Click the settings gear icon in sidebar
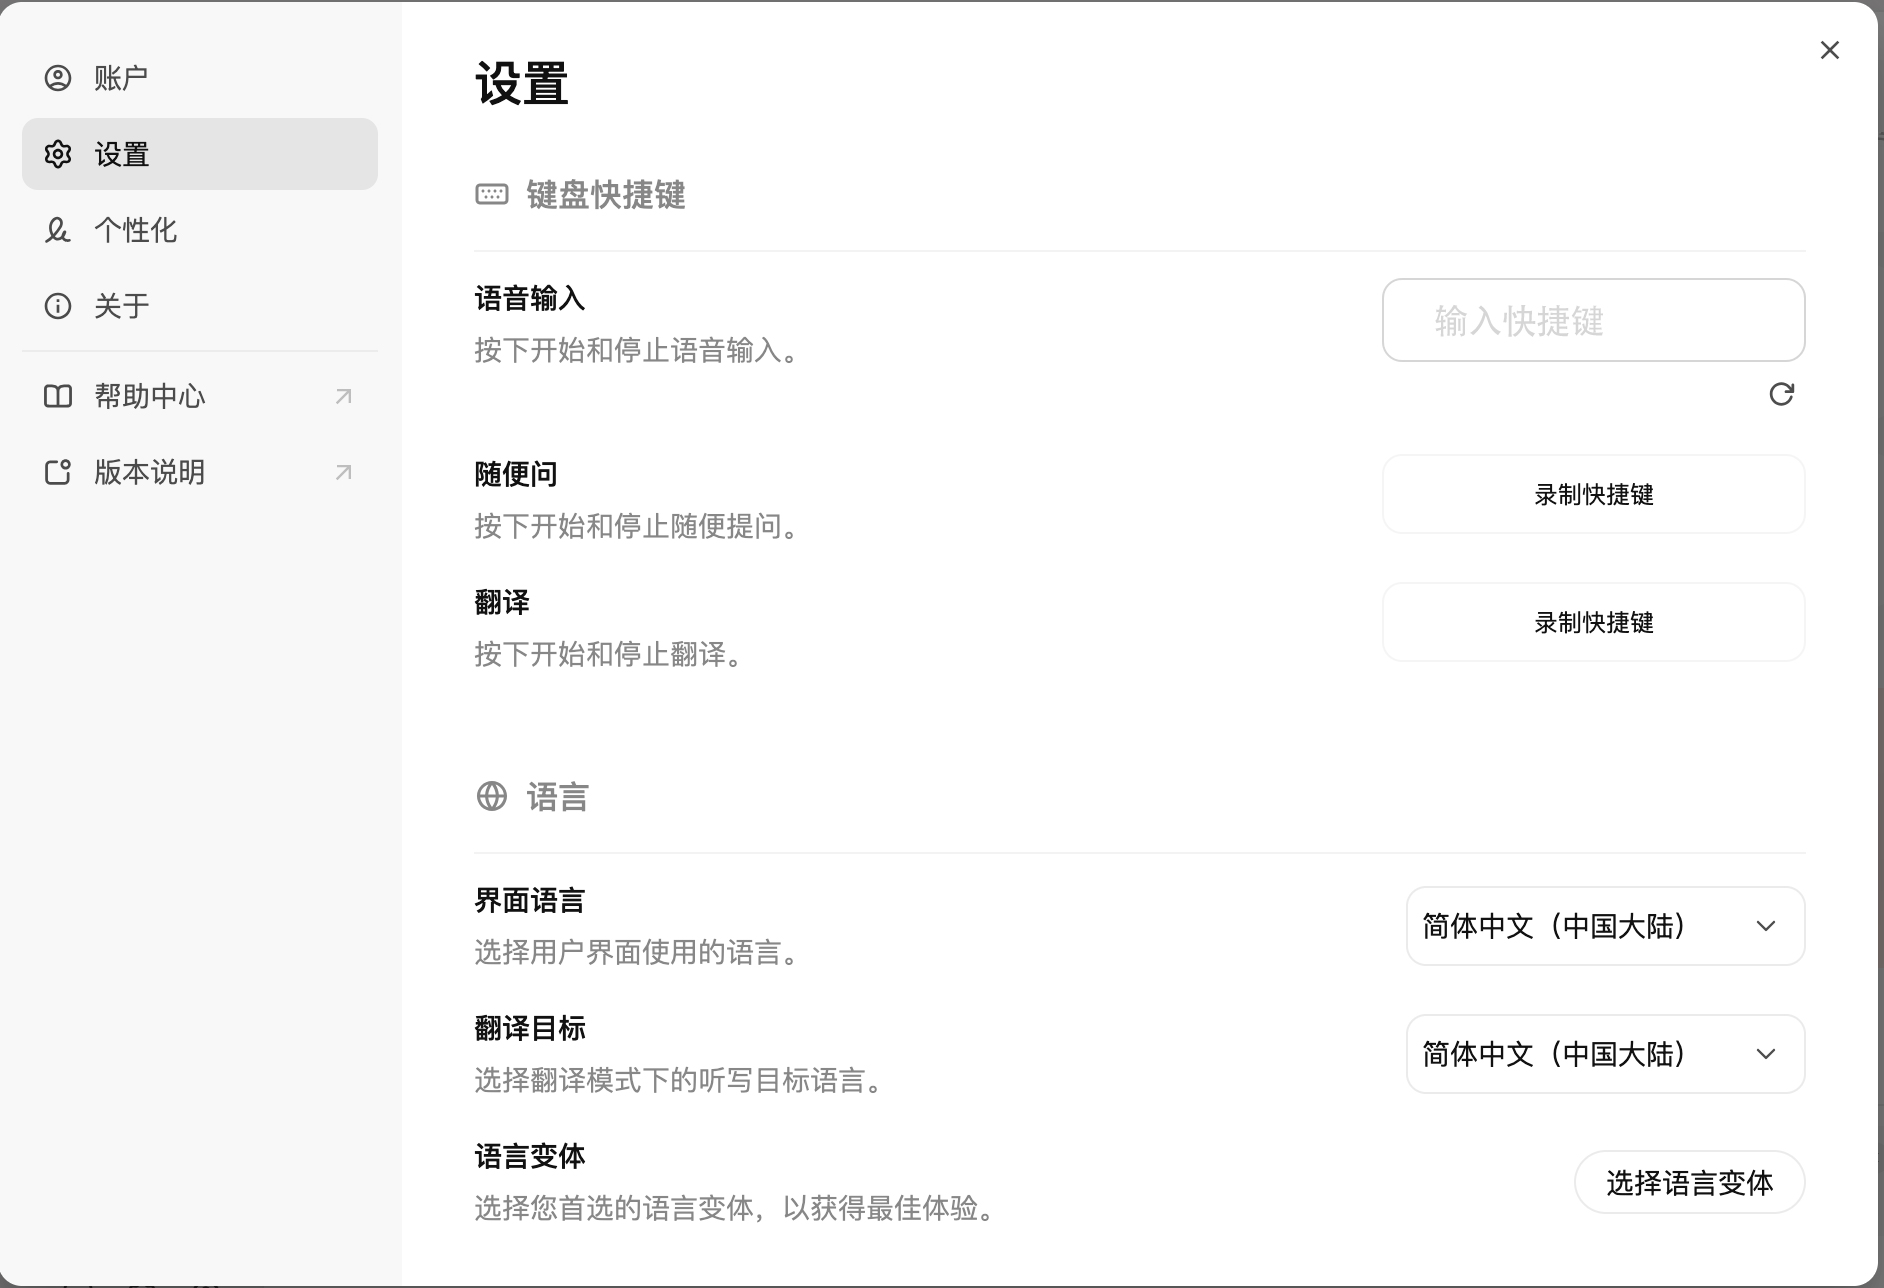1884x1288 pixels. coord(58,154)
